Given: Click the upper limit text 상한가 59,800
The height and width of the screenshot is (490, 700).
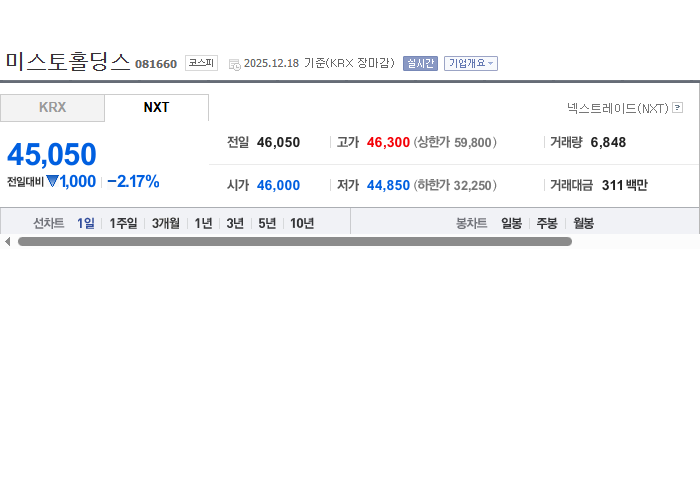Looking at the screenshot, I should [x=455, y=142].
